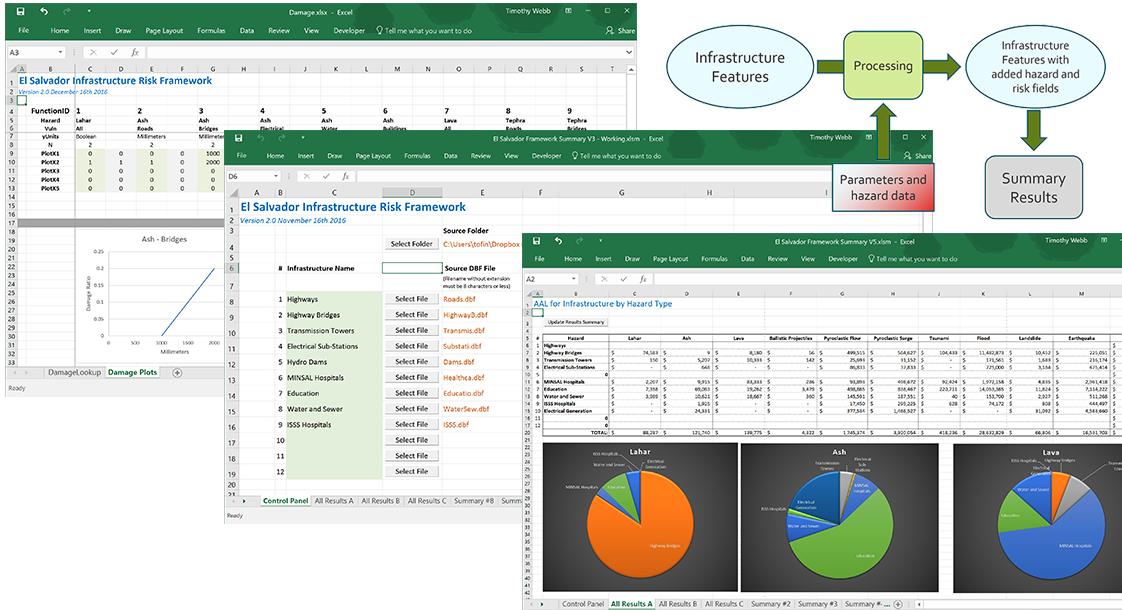Viewport: 1122px width, 610px height.
Task: Open the DamageLookup sheet tab
Action: 74,372
